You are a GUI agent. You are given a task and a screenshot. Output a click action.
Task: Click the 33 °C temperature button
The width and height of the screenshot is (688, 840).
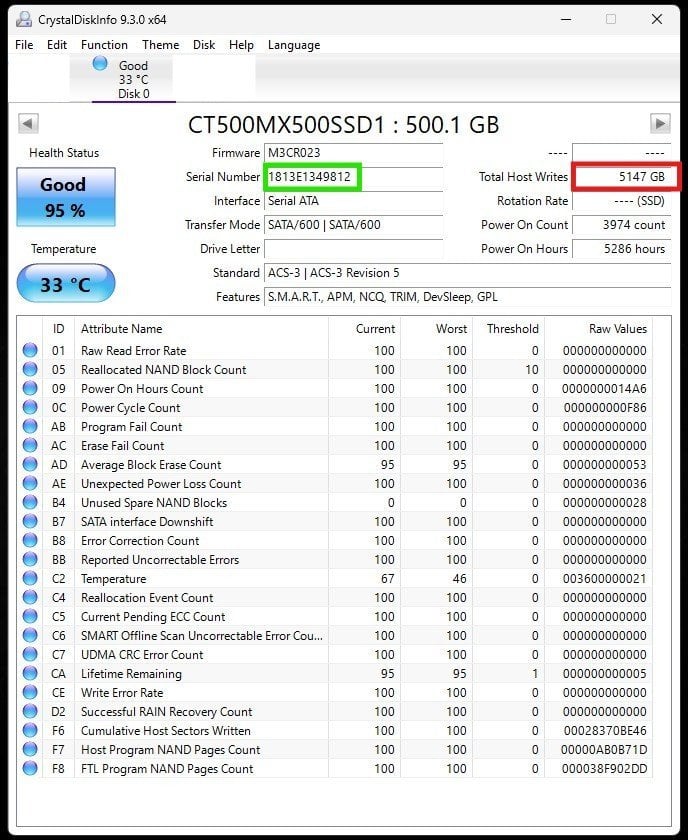pos(66,283)
